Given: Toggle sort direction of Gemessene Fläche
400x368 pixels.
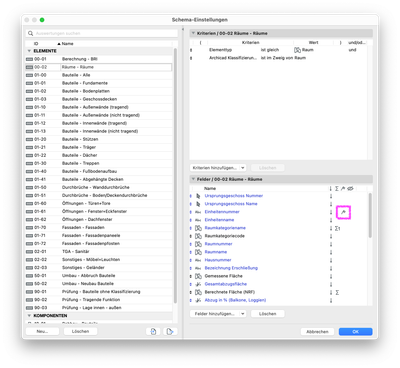Looking at the screenshot, I should 331,276.
